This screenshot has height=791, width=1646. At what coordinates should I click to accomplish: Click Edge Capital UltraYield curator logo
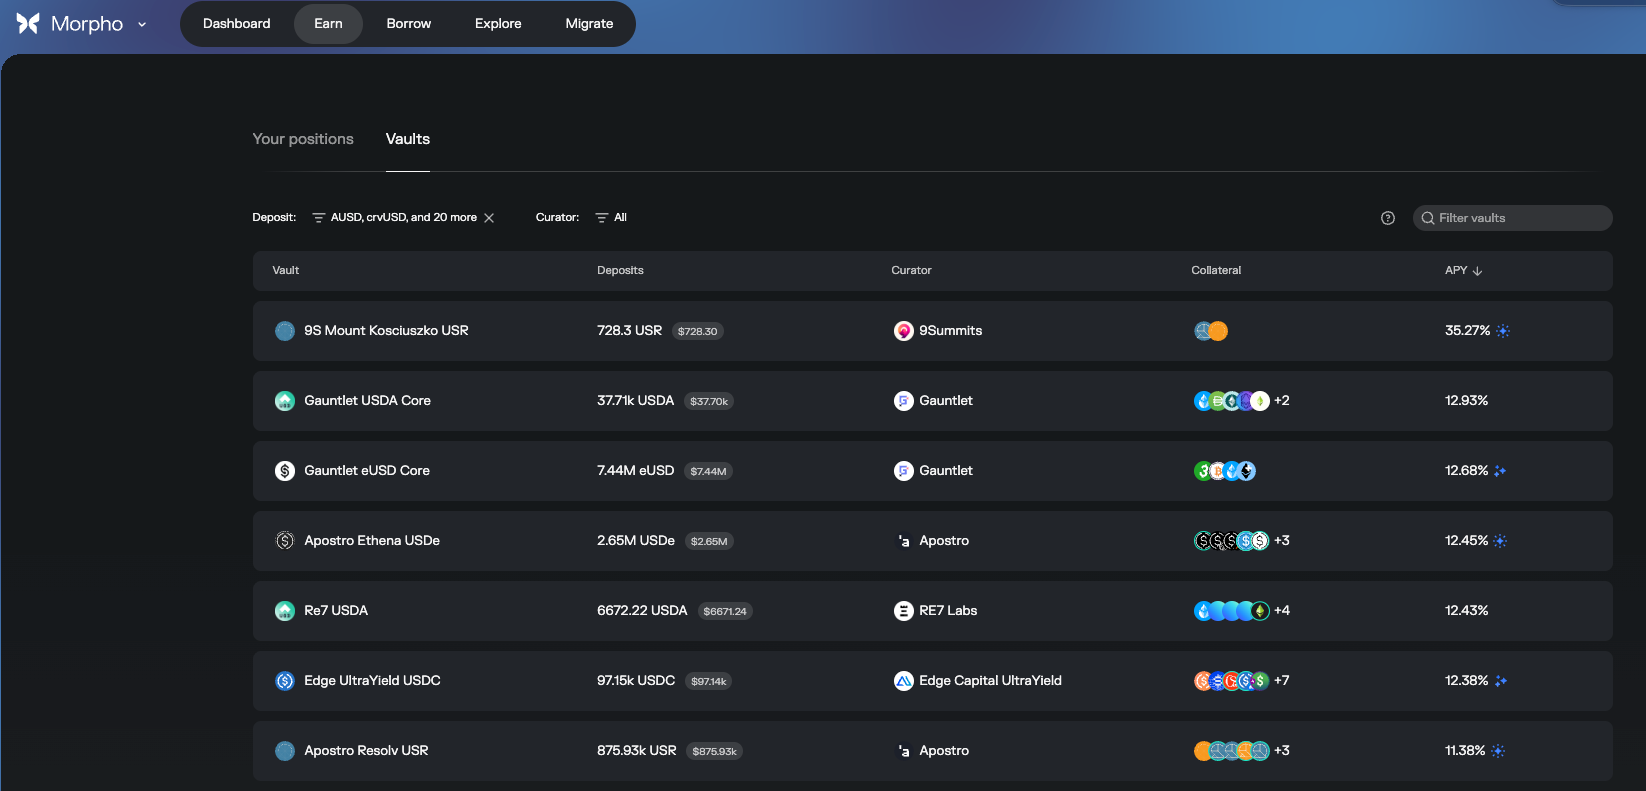coord(903,681)
